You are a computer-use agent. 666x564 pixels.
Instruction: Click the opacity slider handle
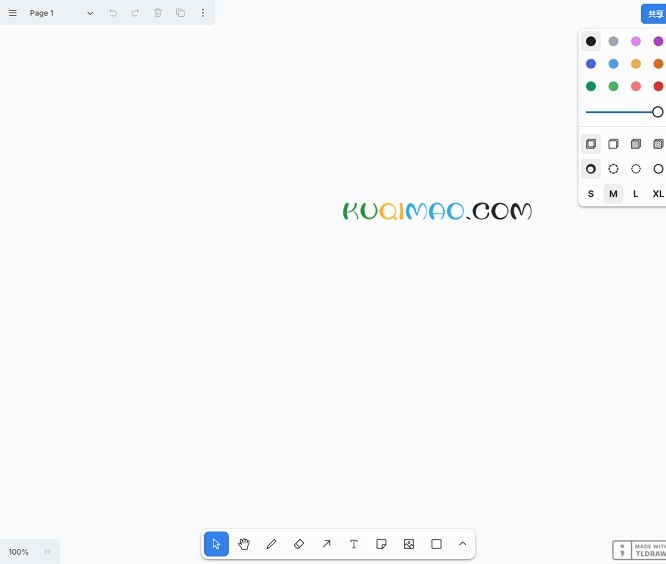(x=657, y=112)
